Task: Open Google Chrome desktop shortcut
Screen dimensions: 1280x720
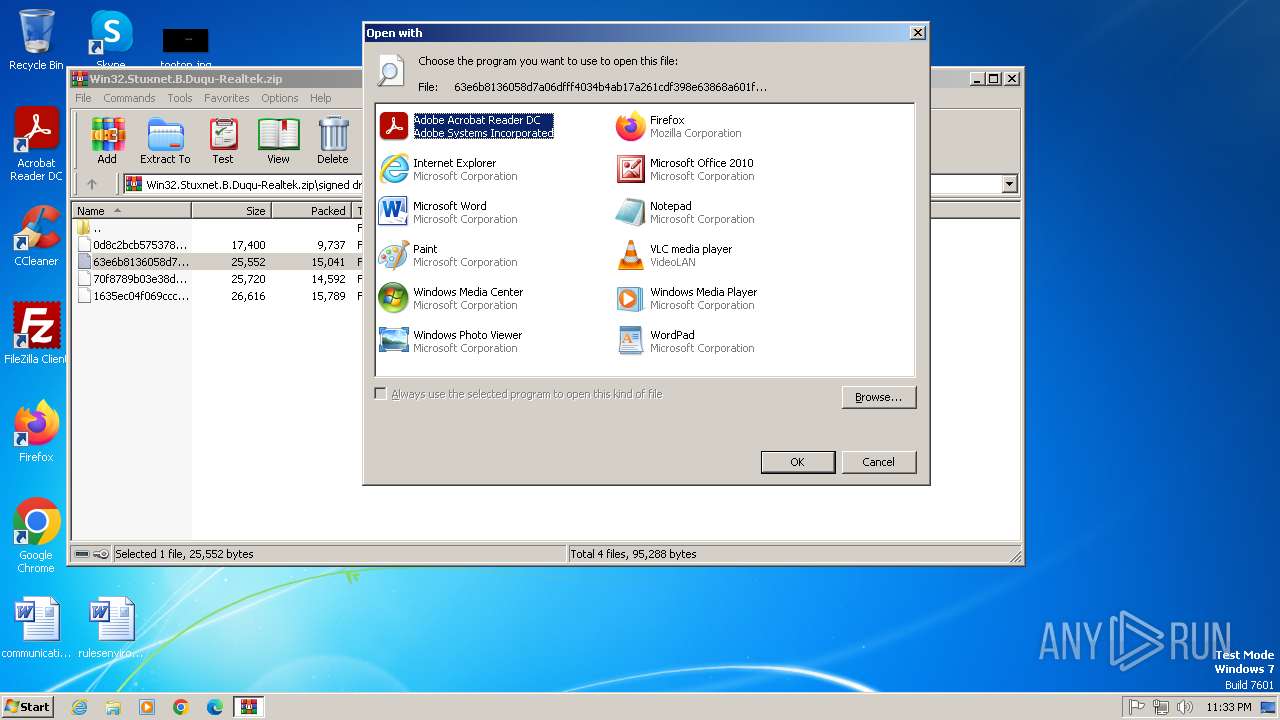Action: point(36,536)
